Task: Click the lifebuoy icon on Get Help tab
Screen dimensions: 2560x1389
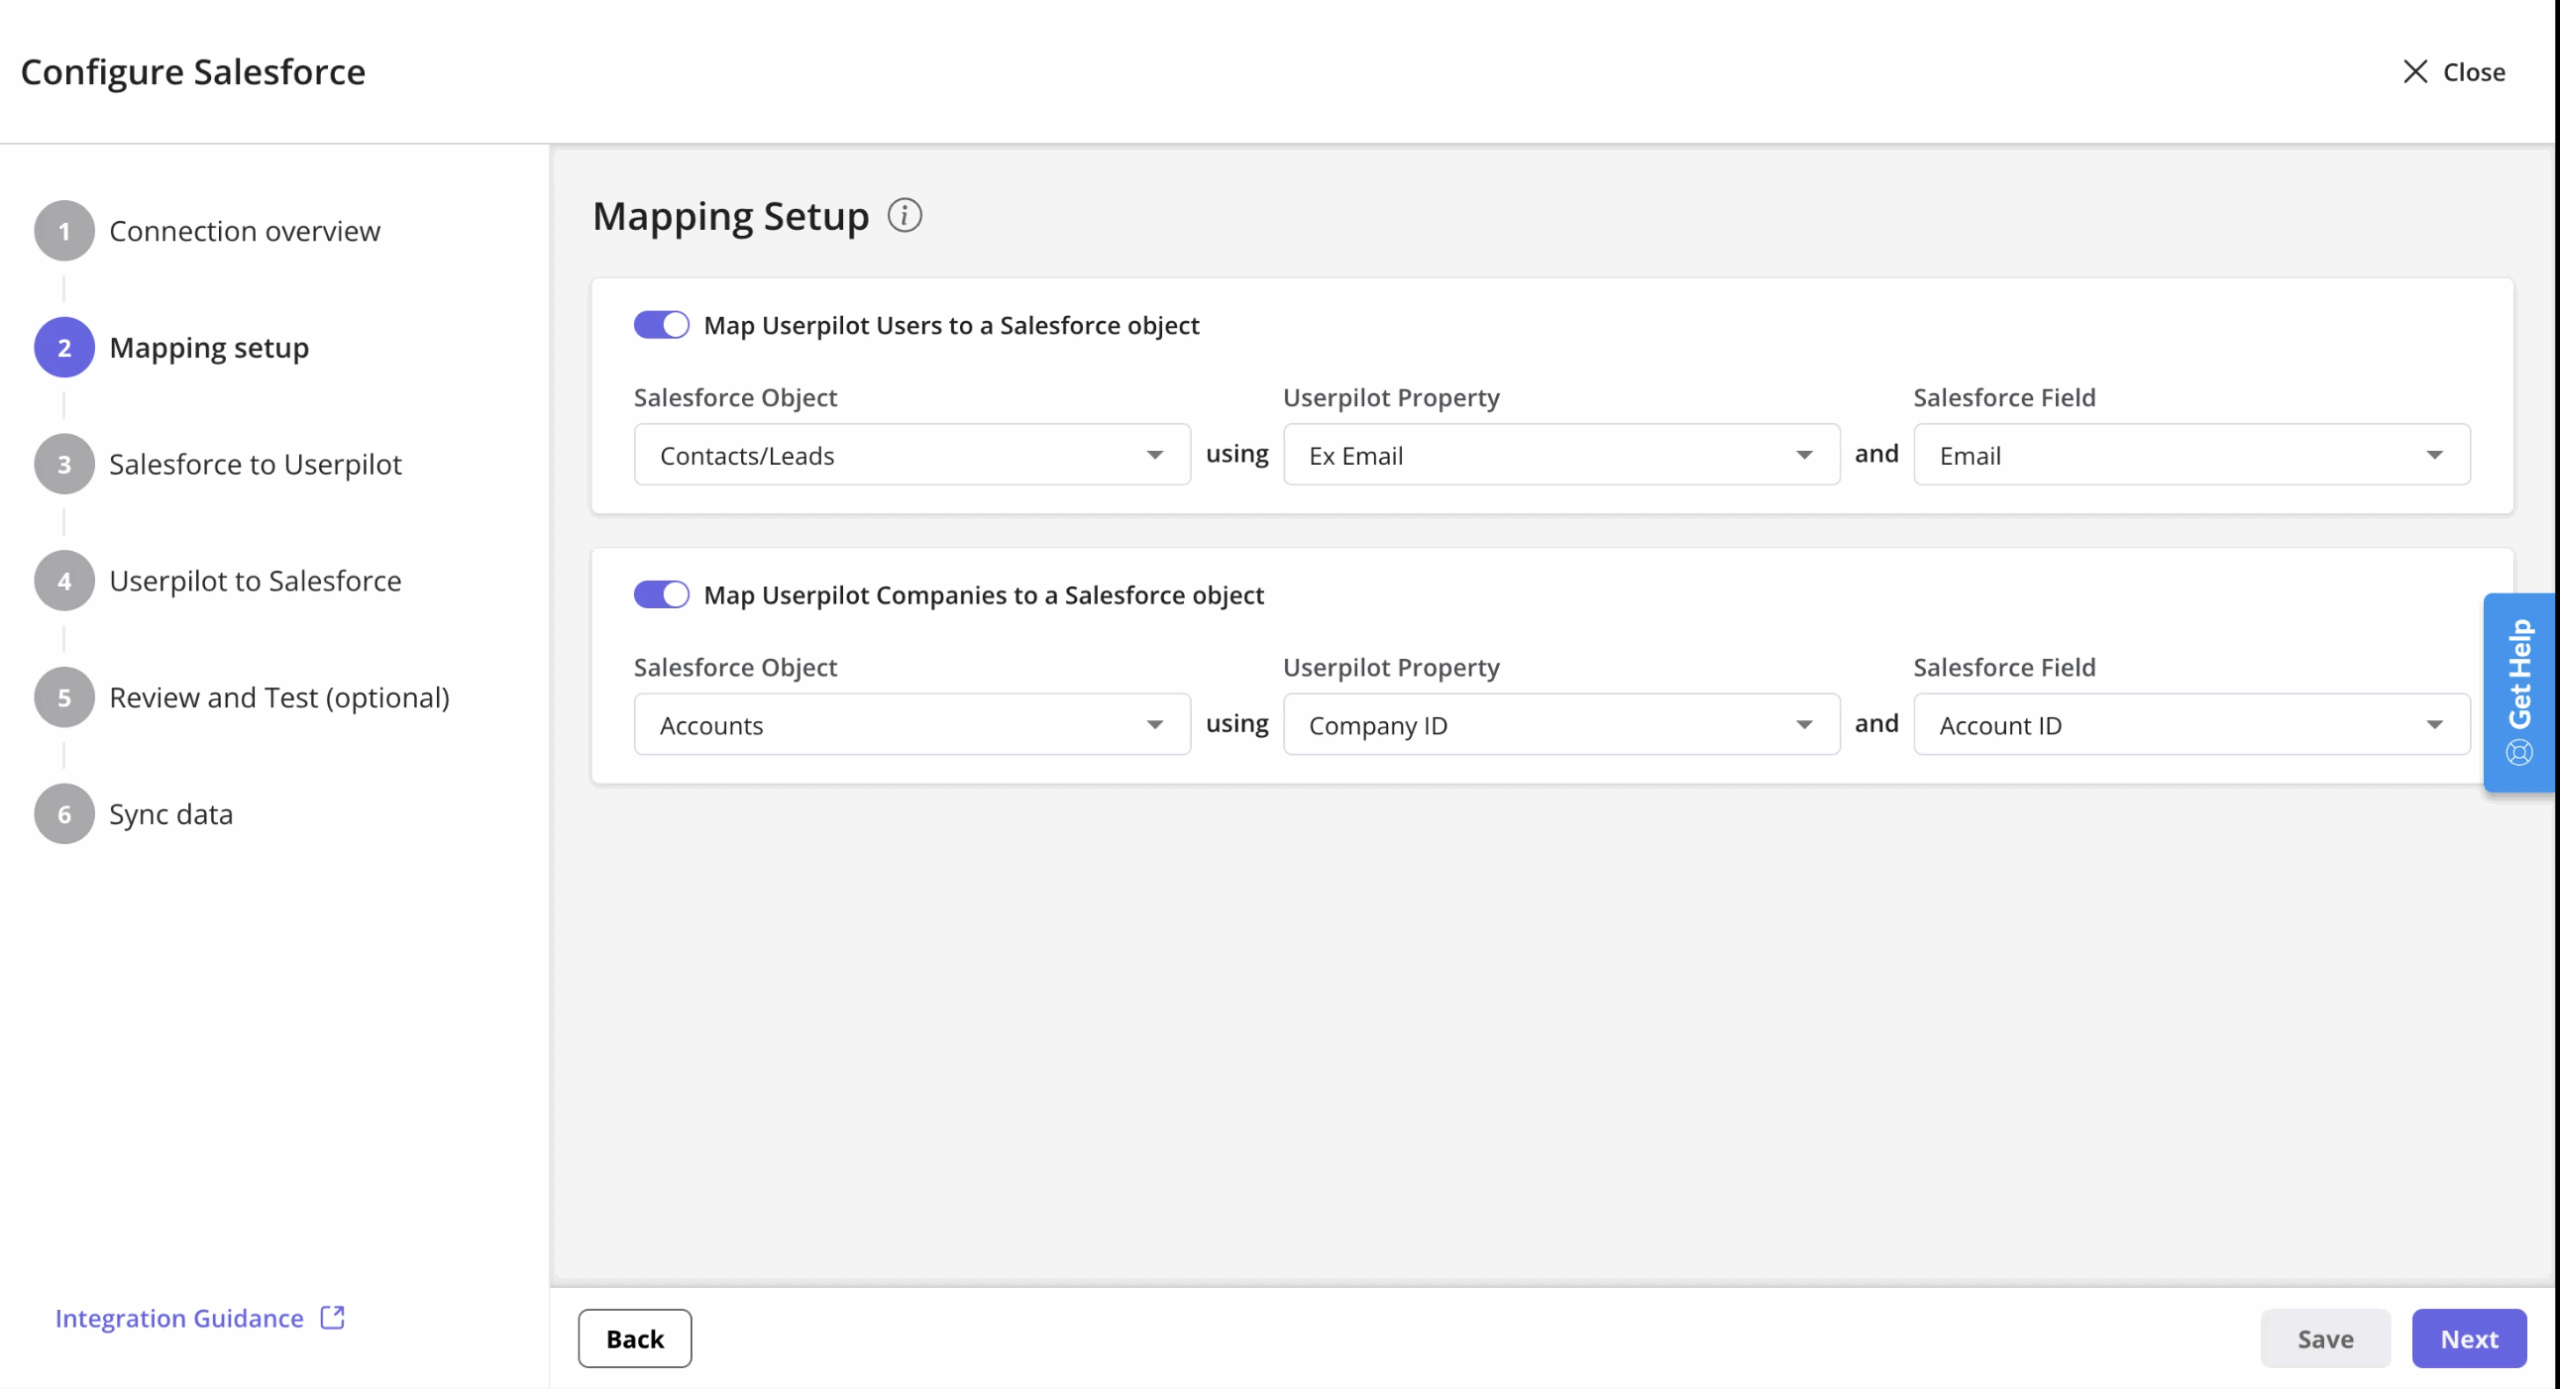Action: 2519,752
